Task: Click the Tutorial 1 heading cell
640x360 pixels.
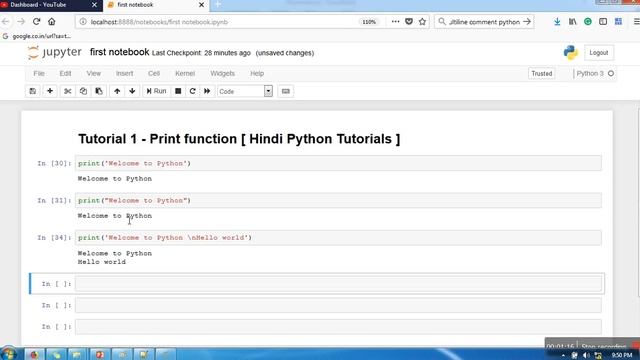Action: coord(239,139)
